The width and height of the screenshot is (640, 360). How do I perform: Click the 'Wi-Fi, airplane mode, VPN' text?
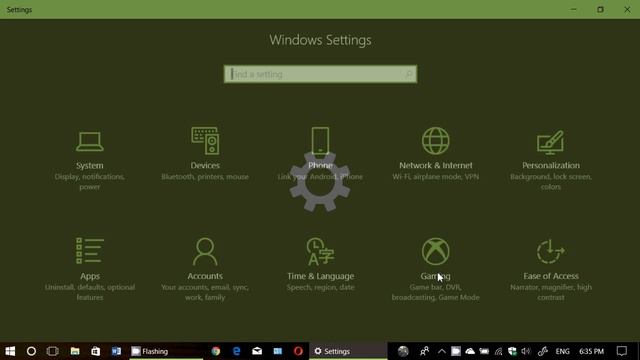436,177
